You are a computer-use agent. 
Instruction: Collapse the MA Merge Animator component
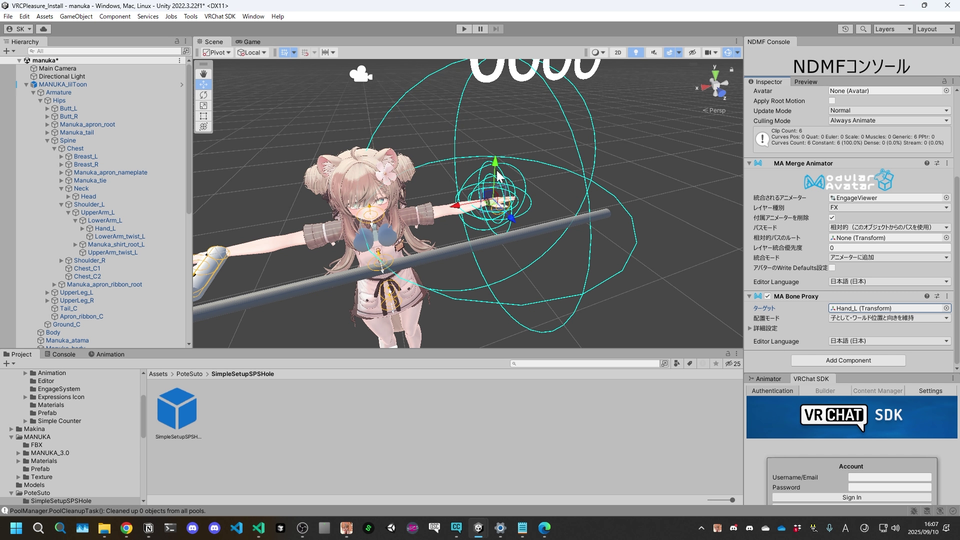(x=749, y=163)
